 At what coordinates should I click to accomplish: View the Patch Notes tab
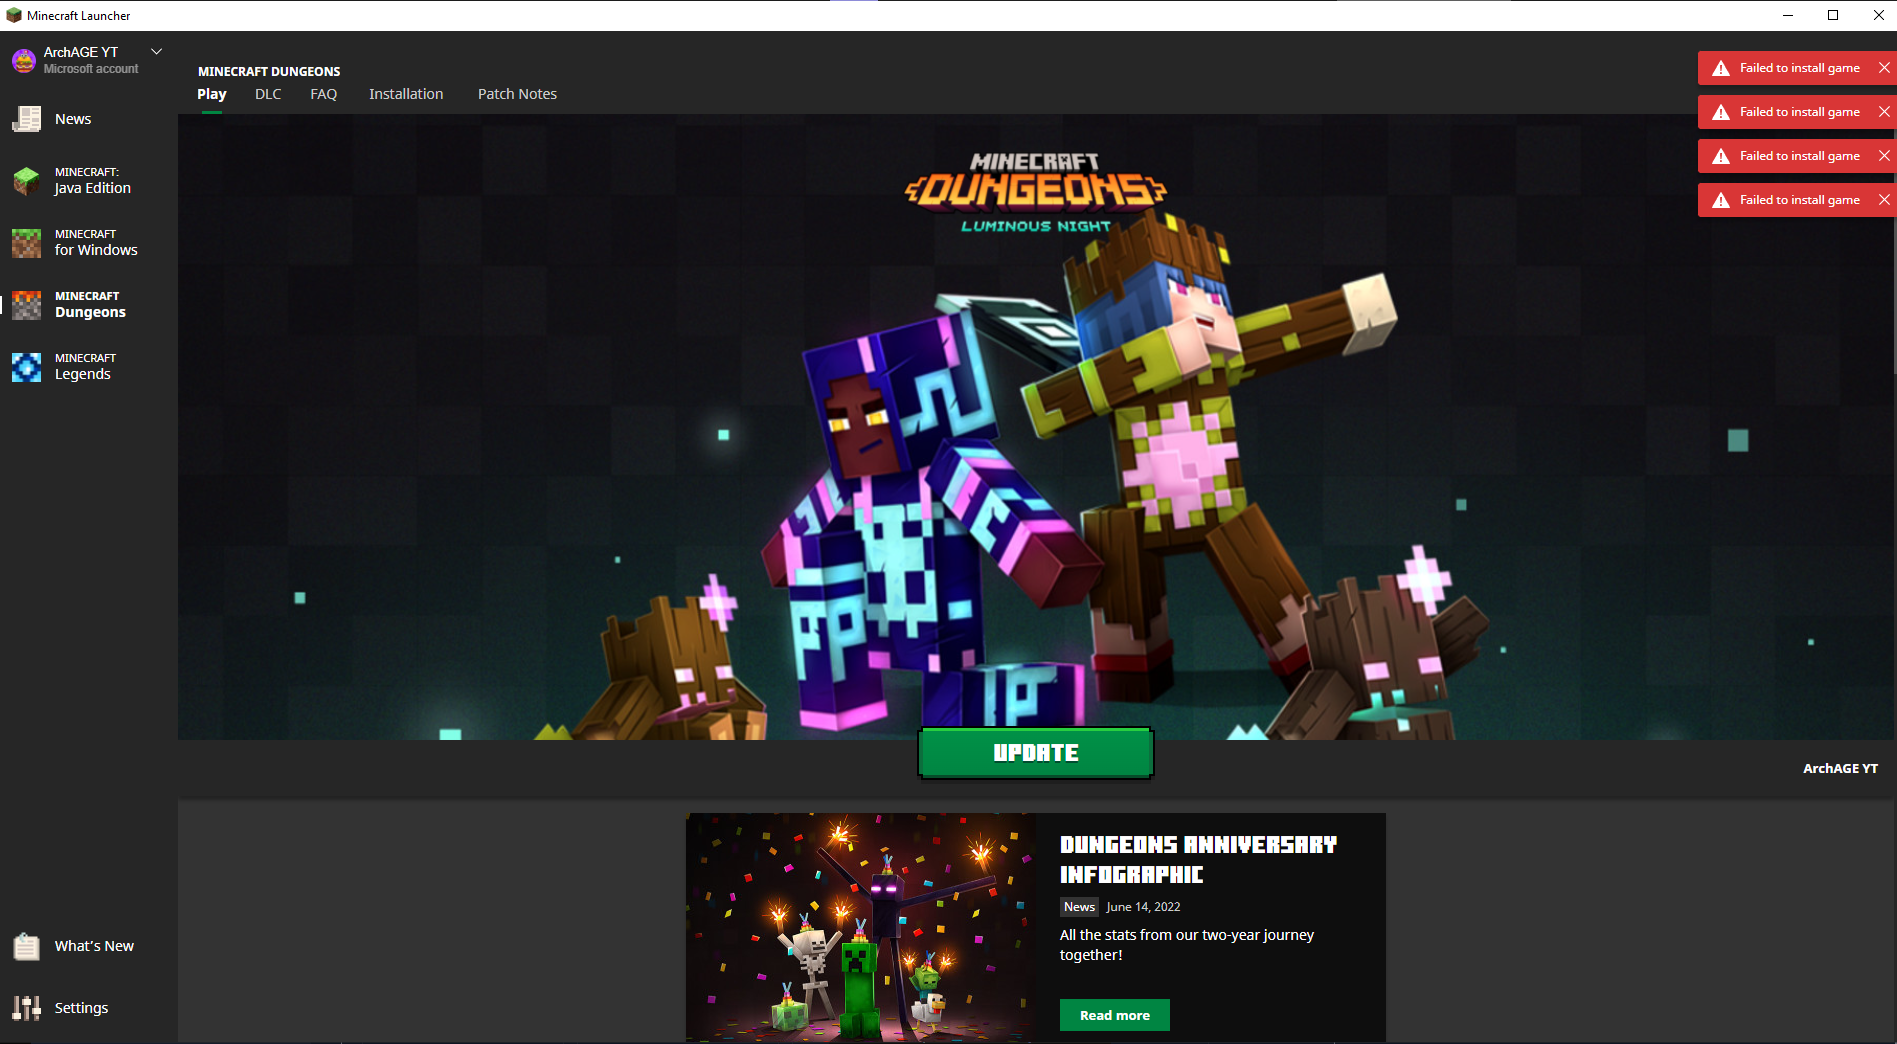click(x=517, y=94)
